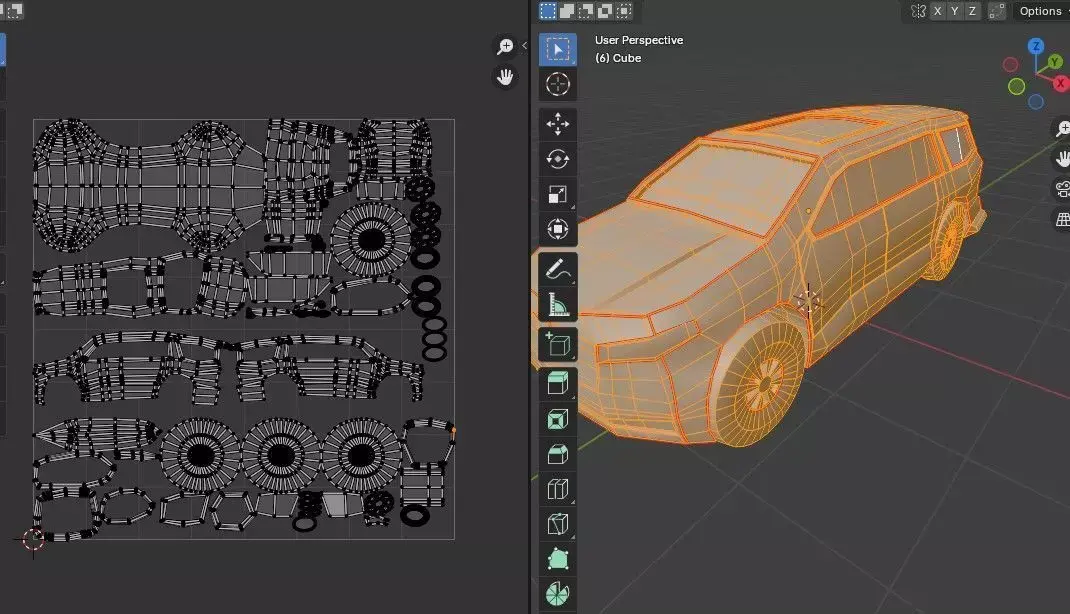Click 3D viewport pan hand icon
This screenshot has width=1070, height=614.
click(x=1062, y=159)
